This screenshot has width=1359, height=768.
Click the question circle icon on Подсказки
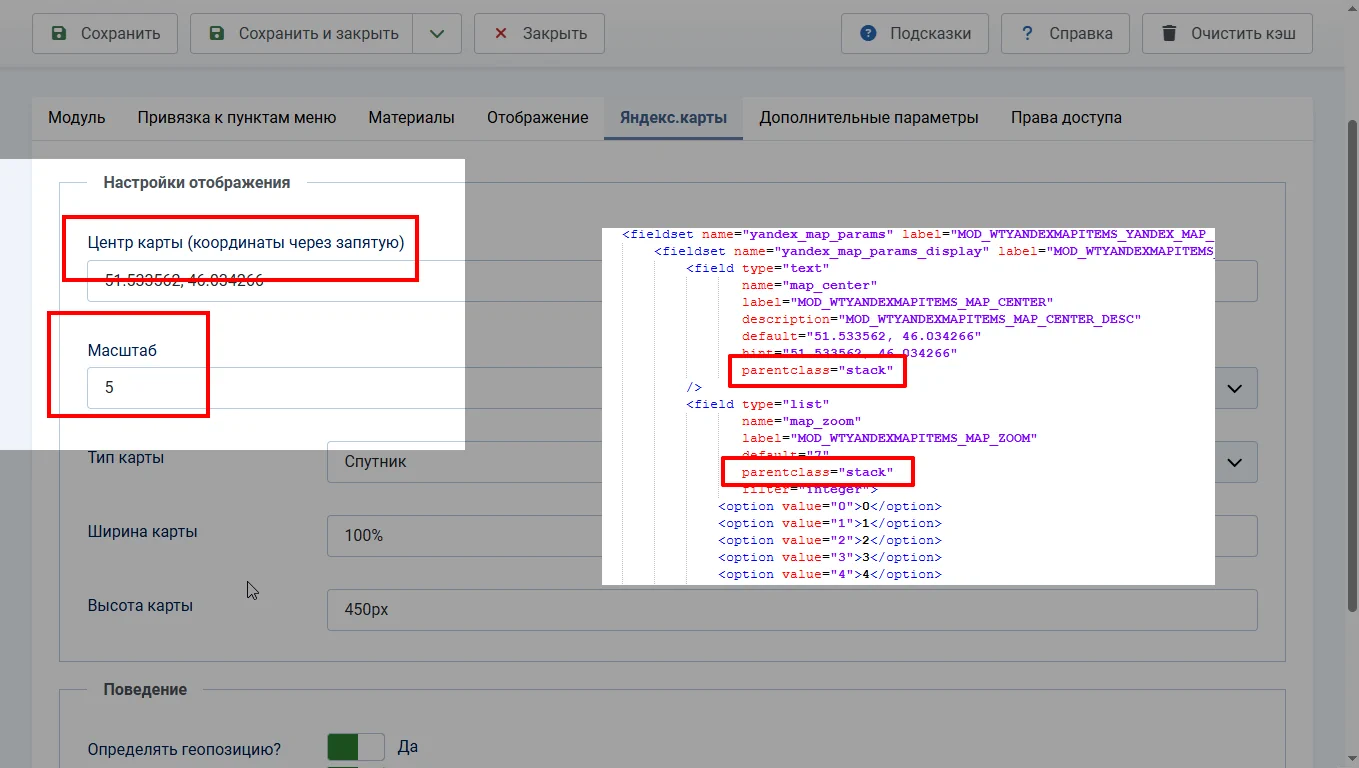pyautogui.click(x=869, y=33)
